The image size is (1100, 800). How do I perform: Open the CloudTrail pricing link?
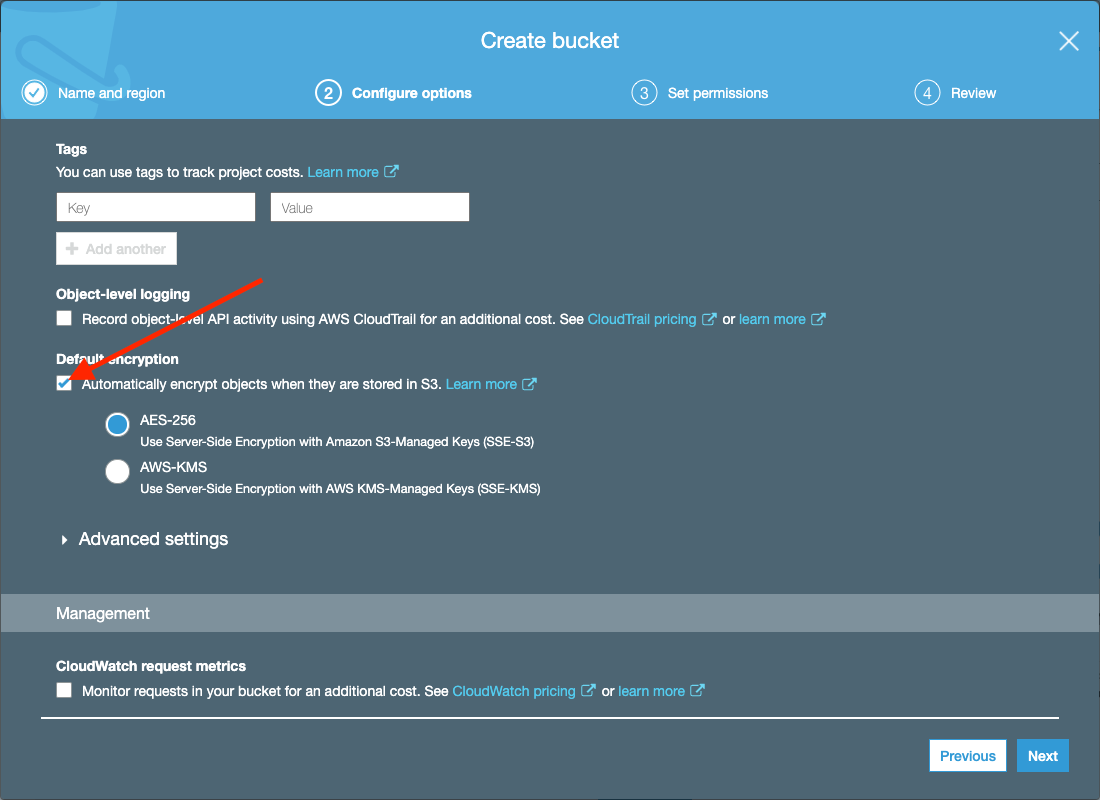pos(642,319)
